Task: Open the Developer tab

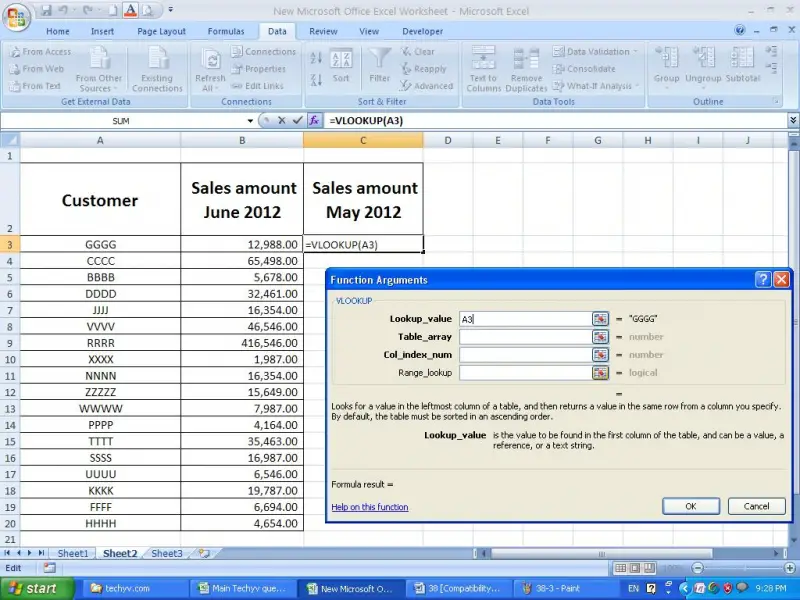Action: coord(422,31)
